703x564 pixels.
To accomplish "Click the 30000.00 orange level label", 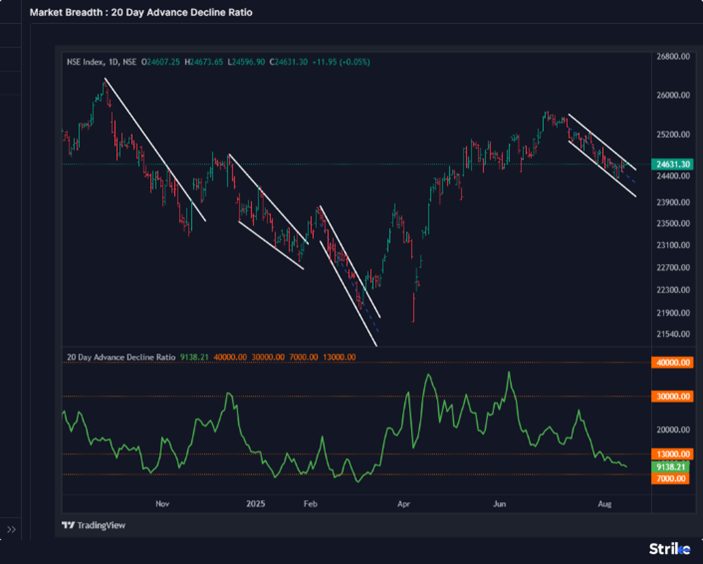I will click(671, 396).
